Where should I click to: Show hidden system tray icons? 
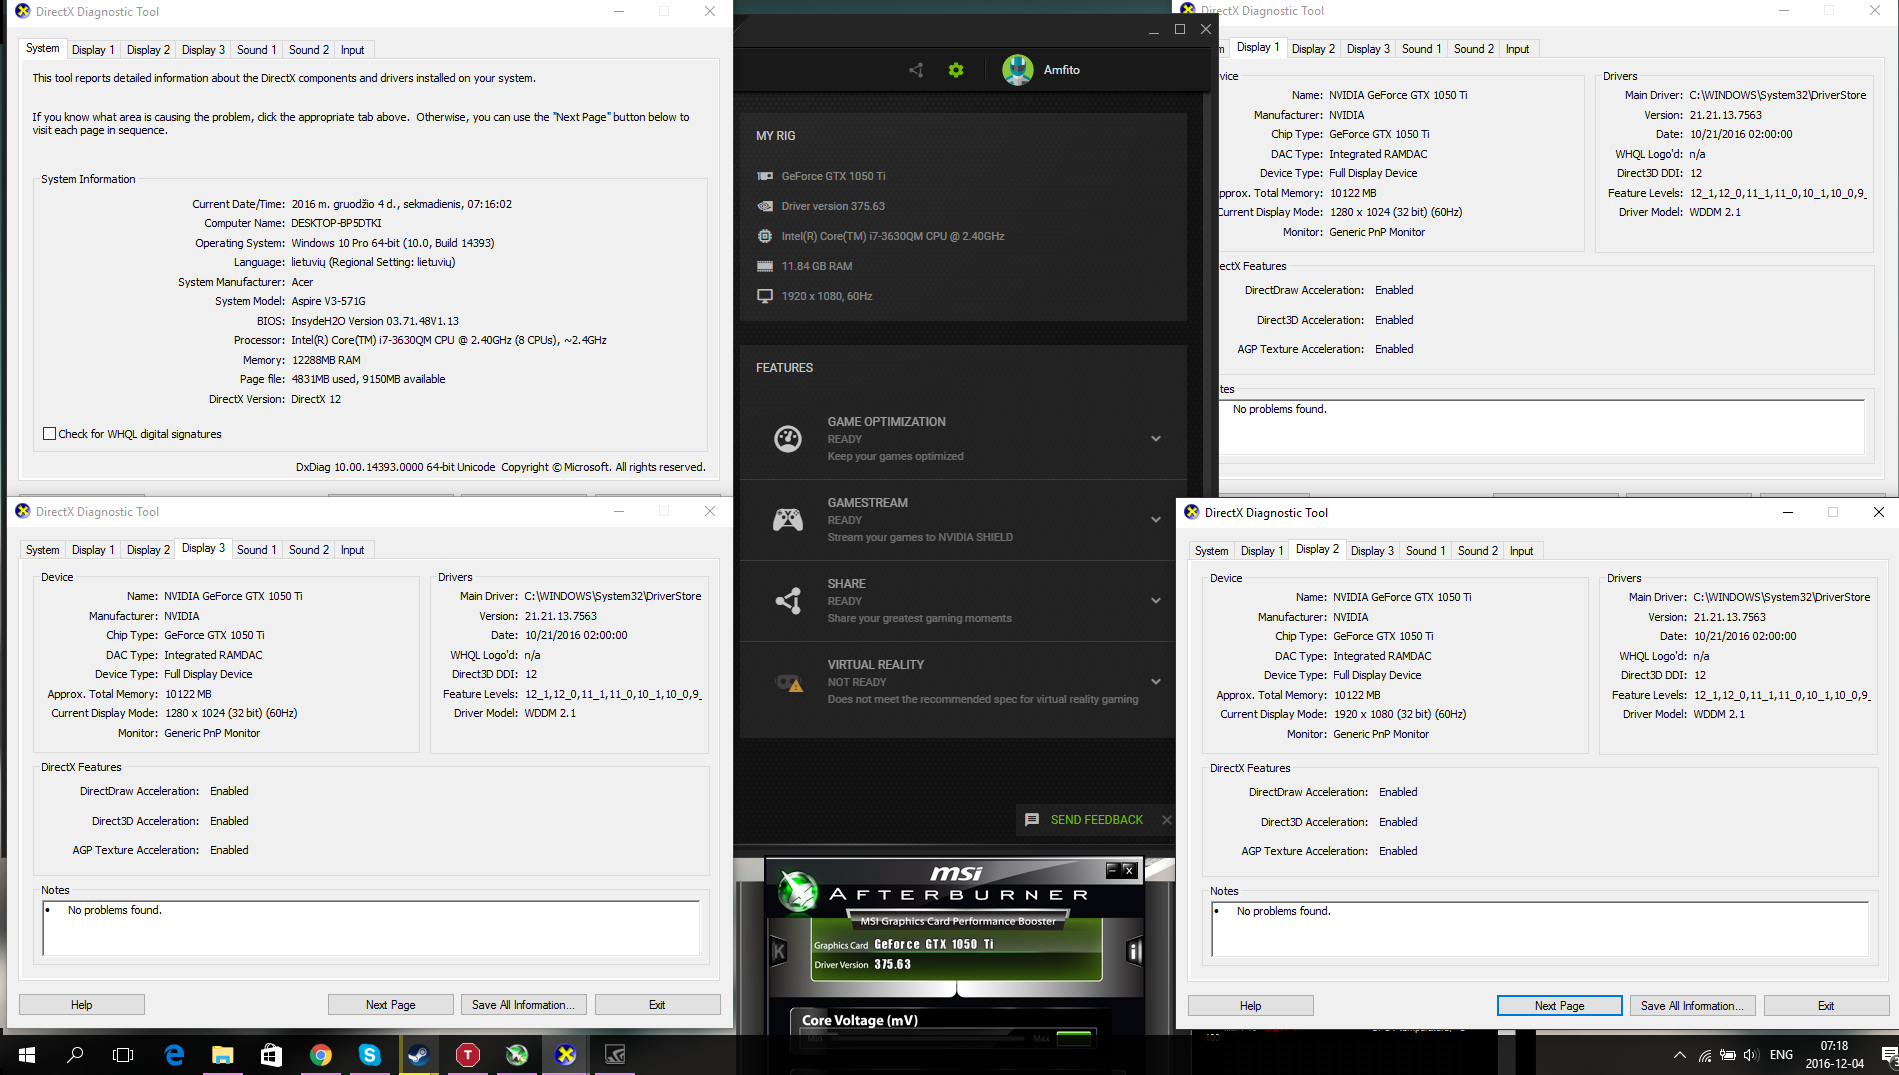[1680, 1055]
